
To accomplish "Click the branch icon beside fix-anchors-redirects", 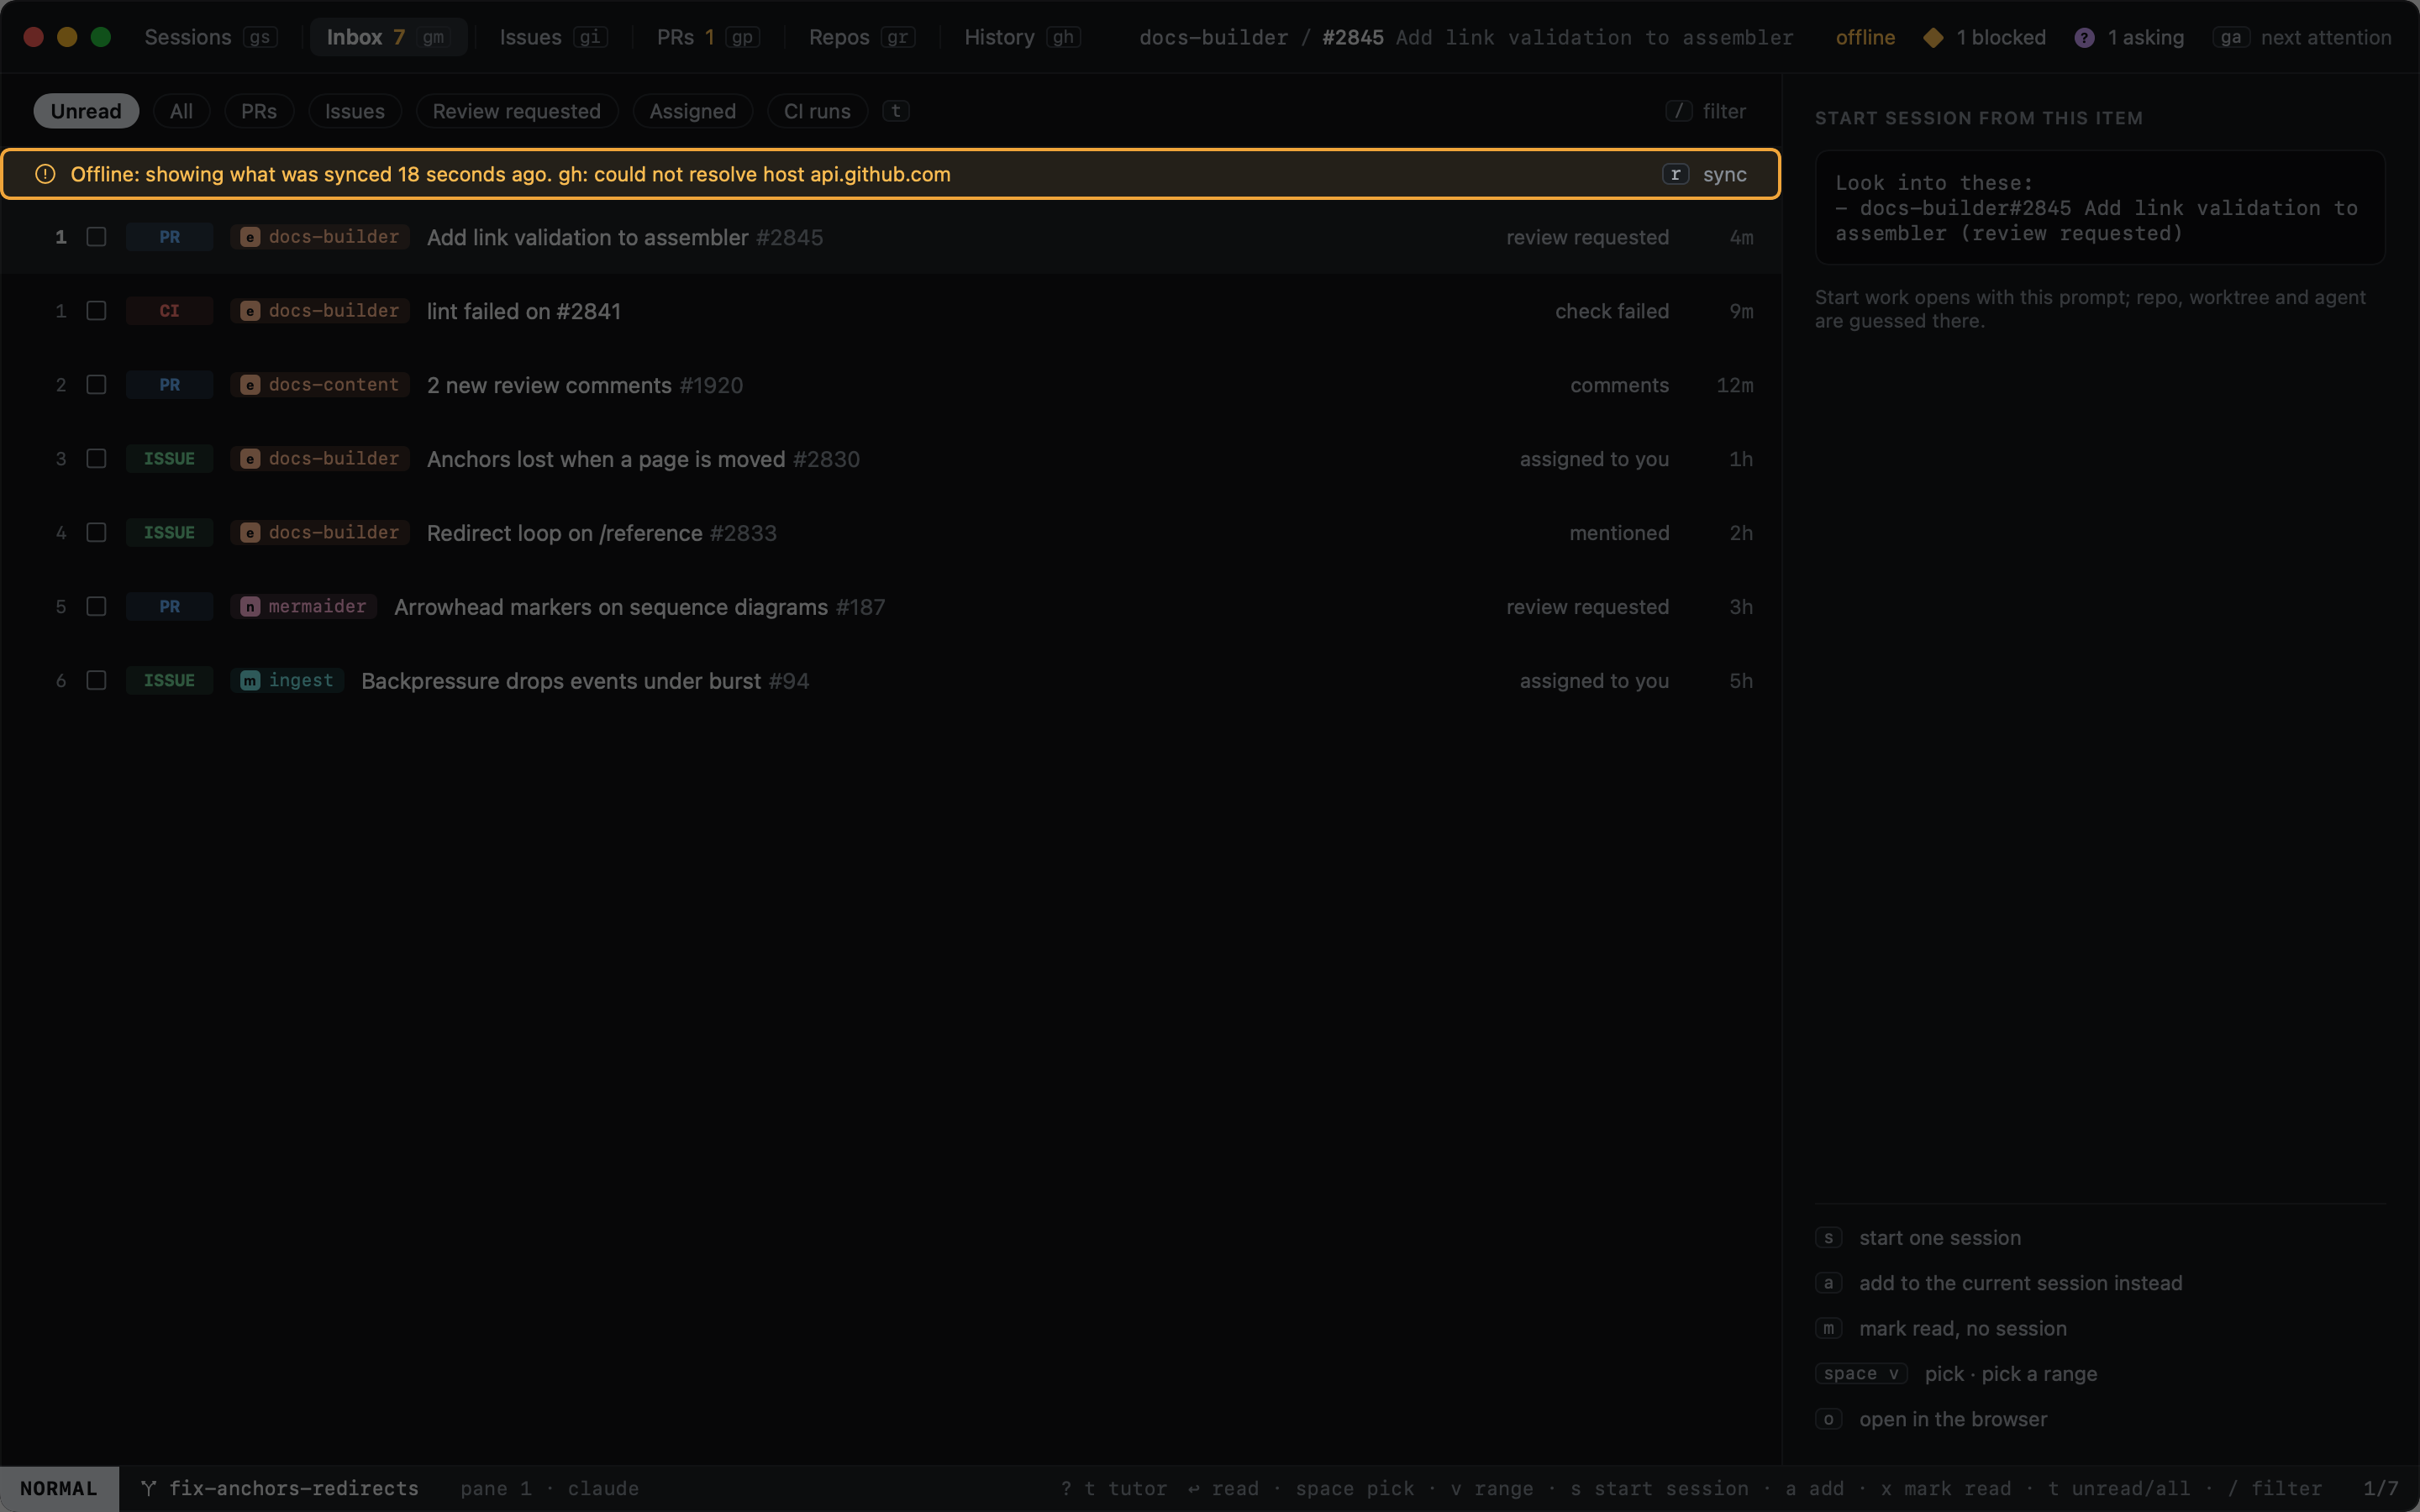I will [148, 1488].
